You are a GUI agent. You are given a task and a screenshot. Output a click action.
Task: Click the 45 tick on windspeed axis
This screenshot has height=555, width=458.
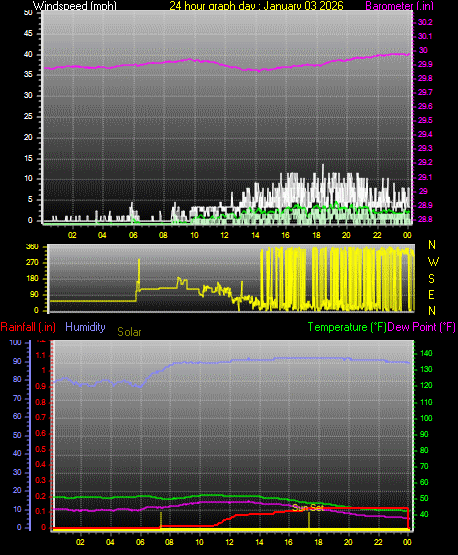28,34
